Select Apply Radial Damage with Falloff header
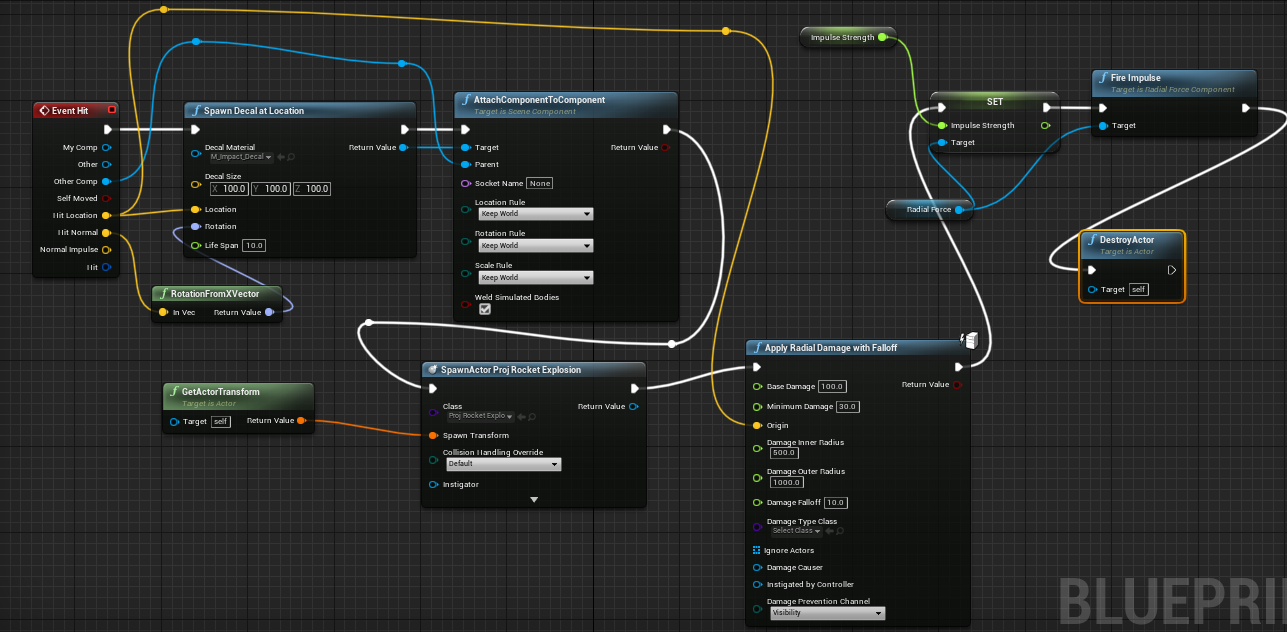Viewport: 1287px width, 632px height. (858, 348)
